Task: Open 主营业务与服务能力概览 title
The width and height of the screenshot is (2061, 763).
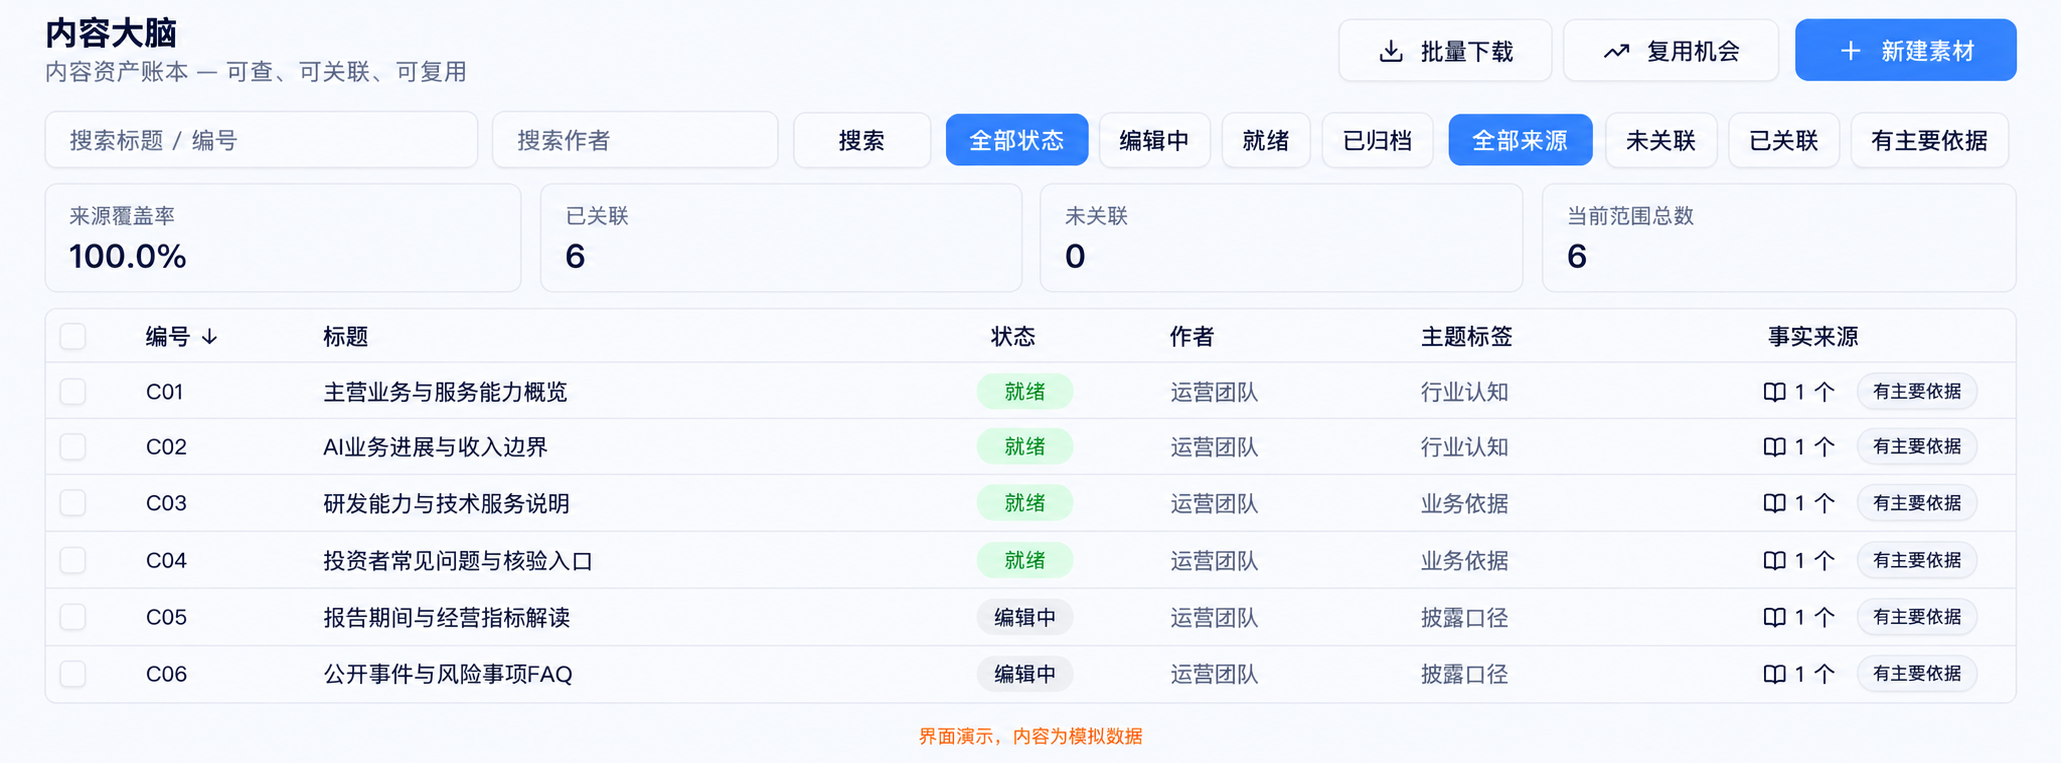Action: [445, 392]
